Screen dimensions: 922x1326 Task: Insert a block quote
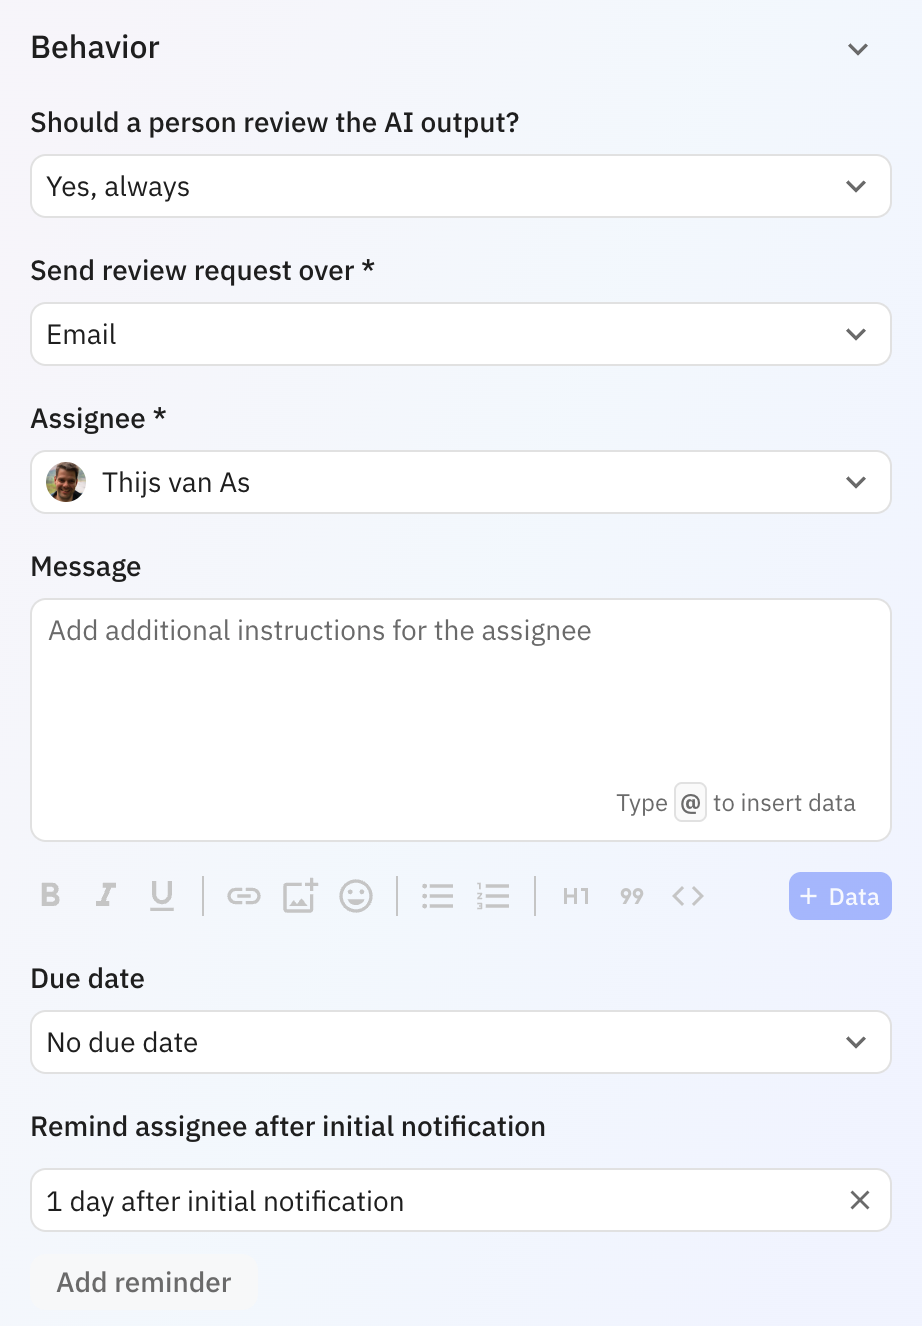pos(632,896)
